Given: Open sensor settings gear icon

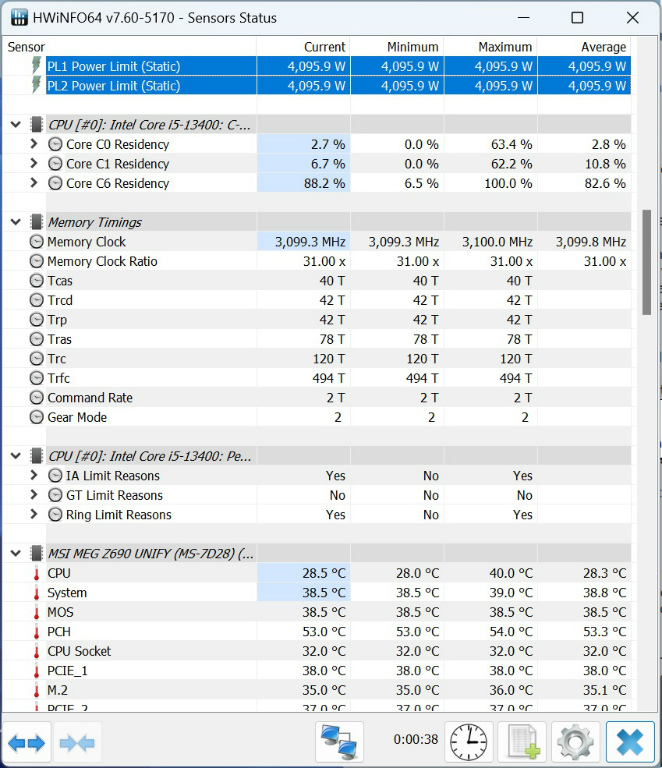Looking at the screenshot, I should point(576,743).
